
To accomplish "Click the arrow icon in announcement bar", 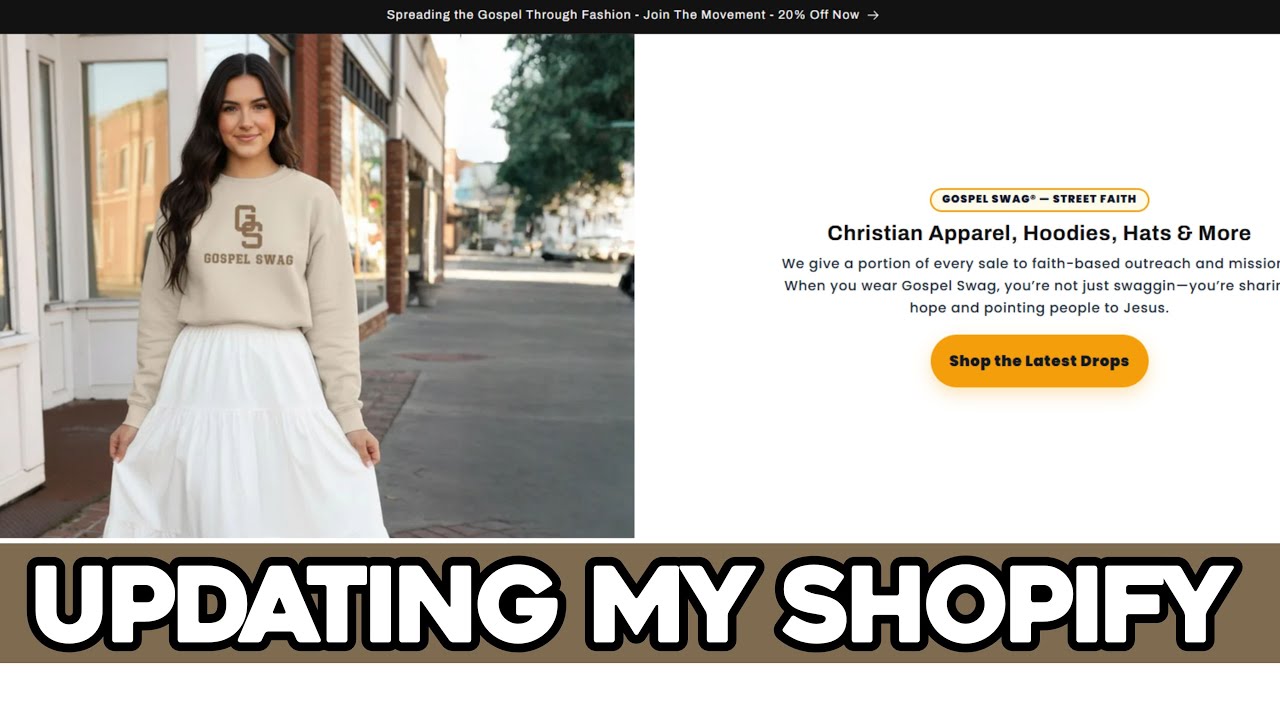I will coord(873,15).
